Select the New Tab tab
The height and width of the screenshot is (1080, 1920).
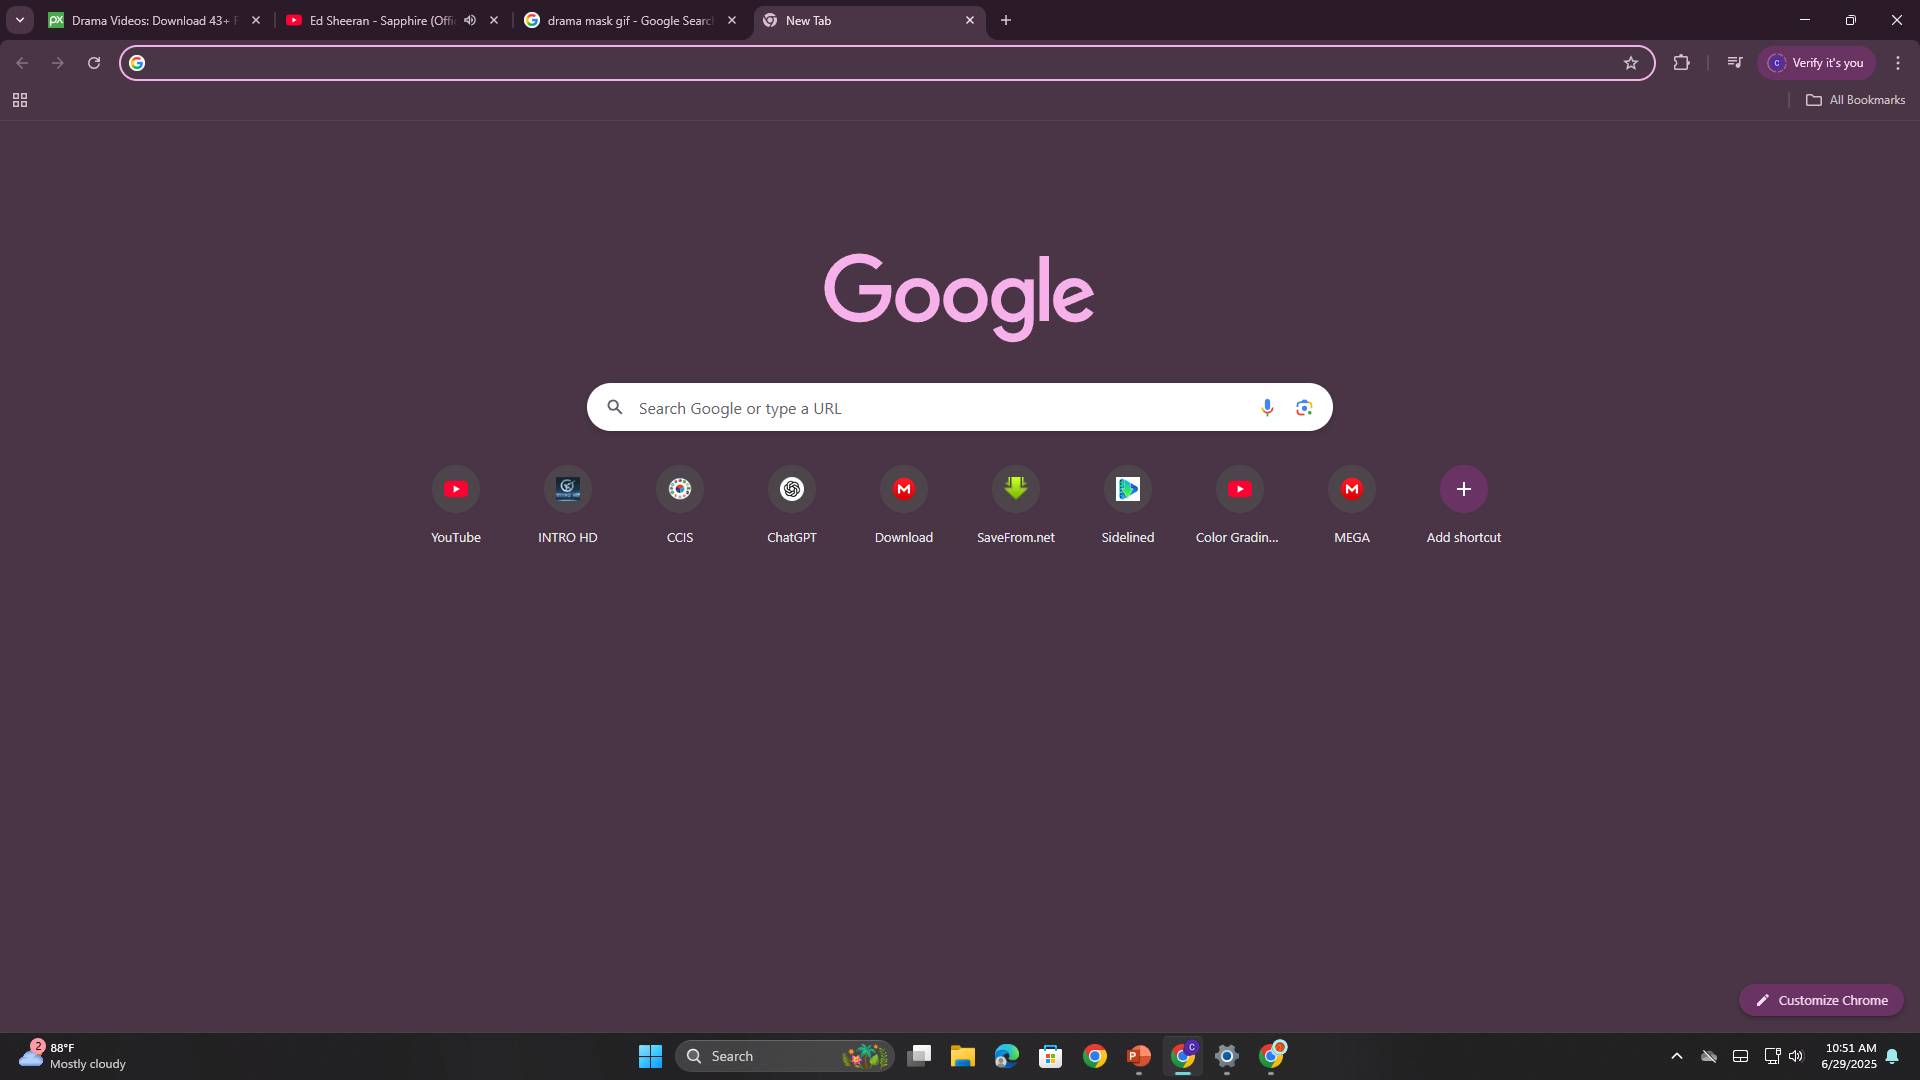(x=868, y=20)
